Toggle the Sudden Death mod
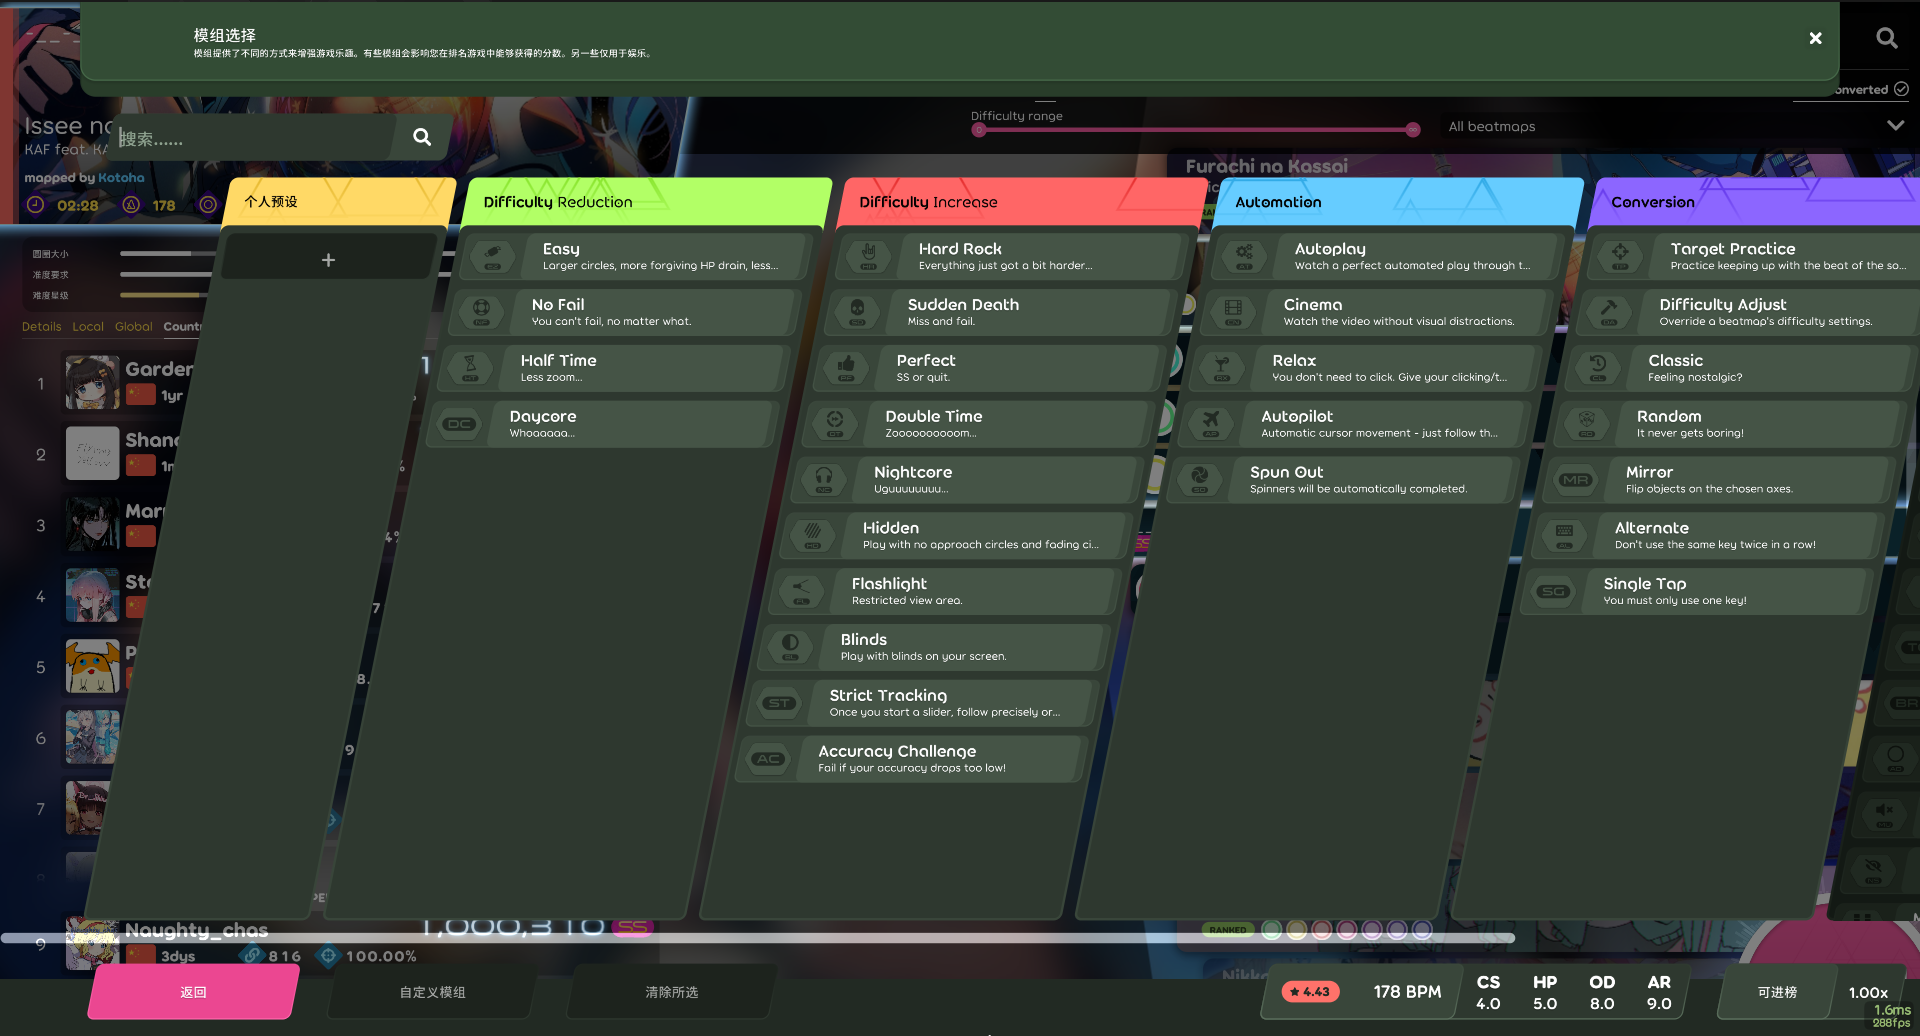This screenshot has width=1920, height=1036. 999,312
